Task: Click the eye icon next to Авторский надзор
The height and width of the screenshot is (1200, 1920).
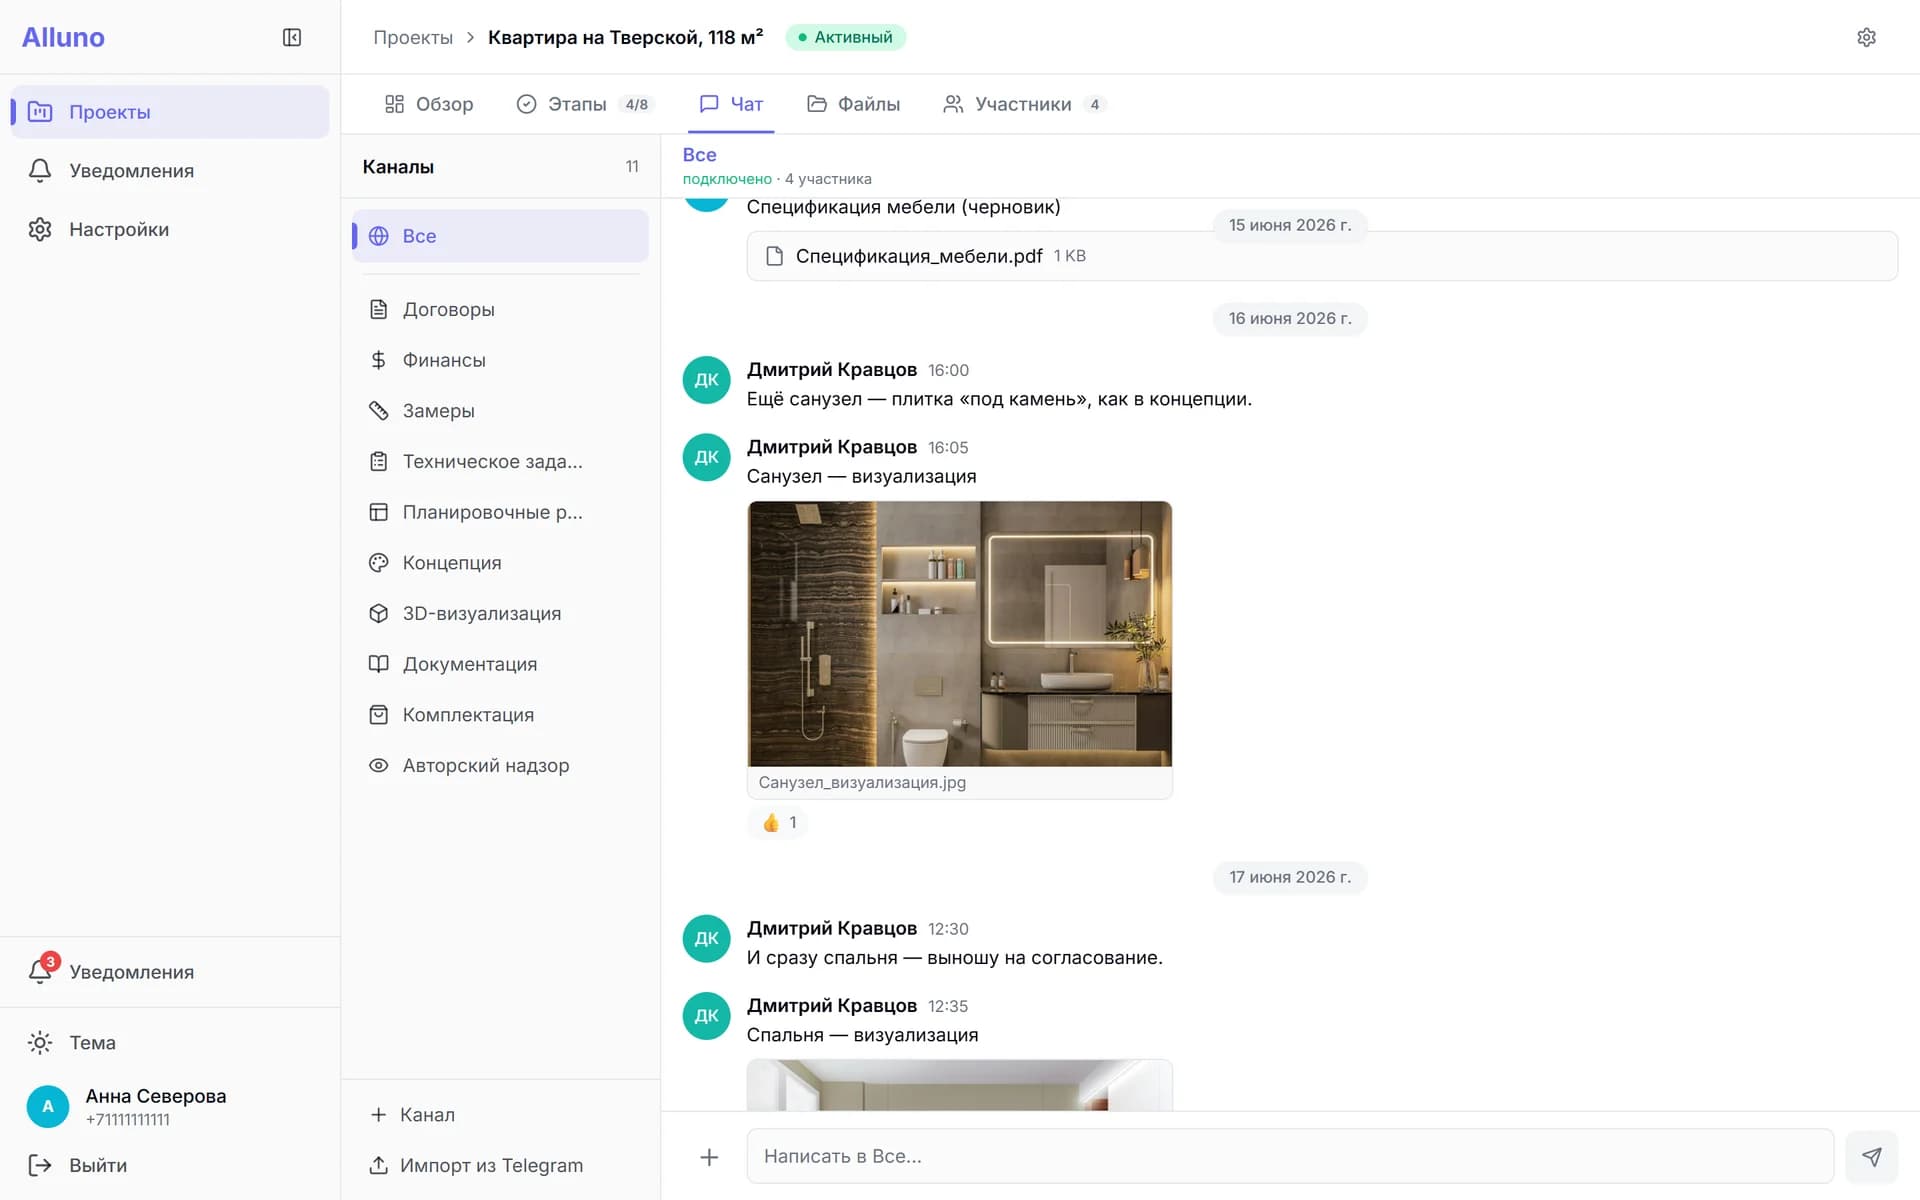Action: (x=378, y=766)
